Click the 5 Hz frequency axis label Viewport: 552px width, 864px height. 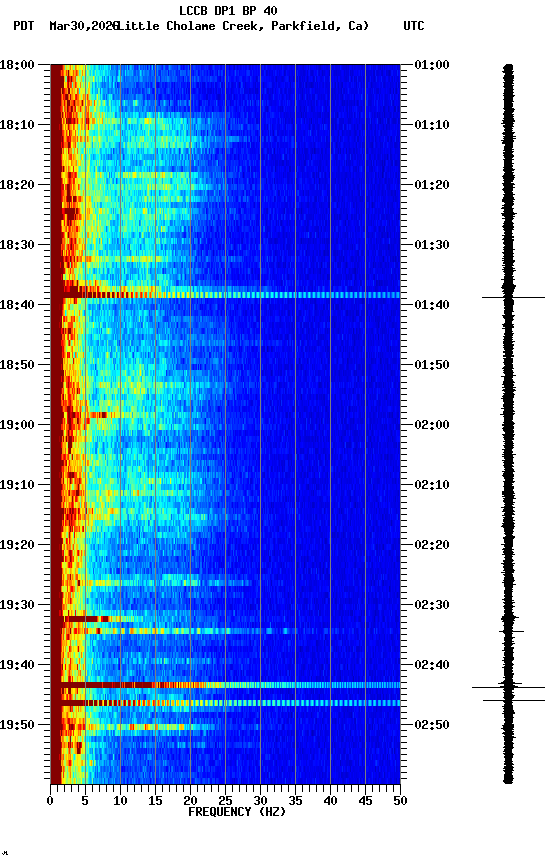pos(85,801)
